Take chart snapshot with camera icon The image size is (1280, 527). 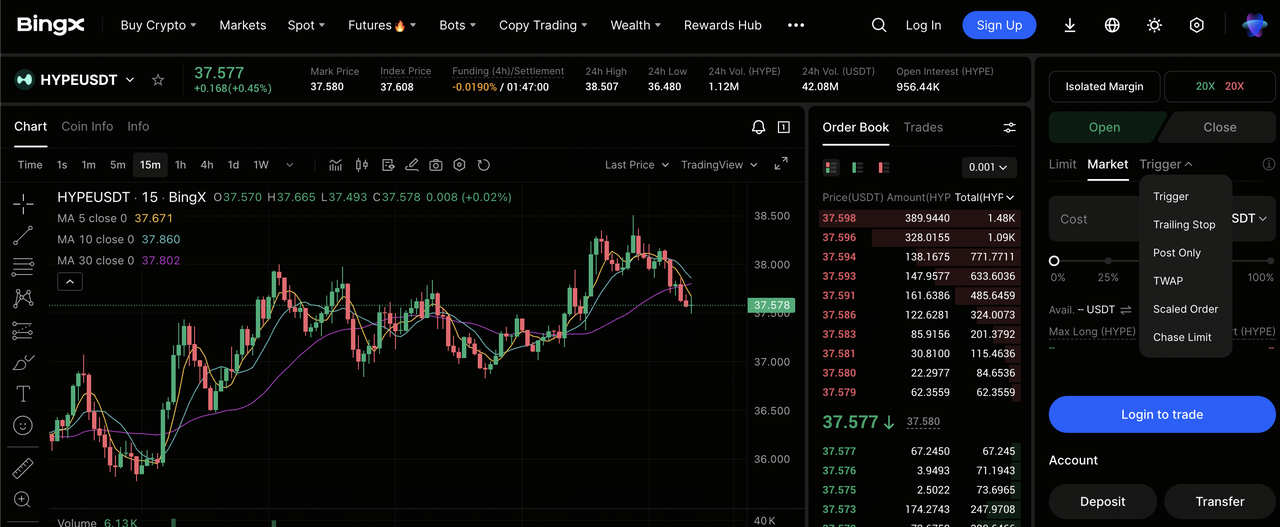(436, 165)
